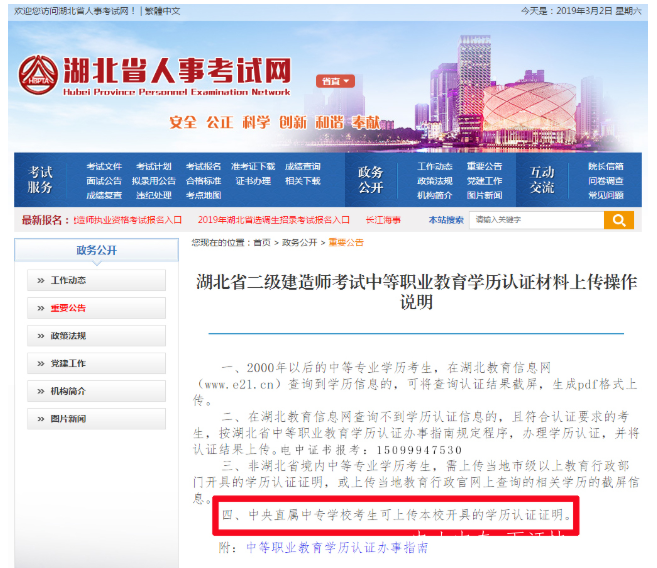Open 2019年湖北省选调生招录考试报名入口 link
This screenshot has width=657, height=568.
pyautogui.click(x=273, y=220)
